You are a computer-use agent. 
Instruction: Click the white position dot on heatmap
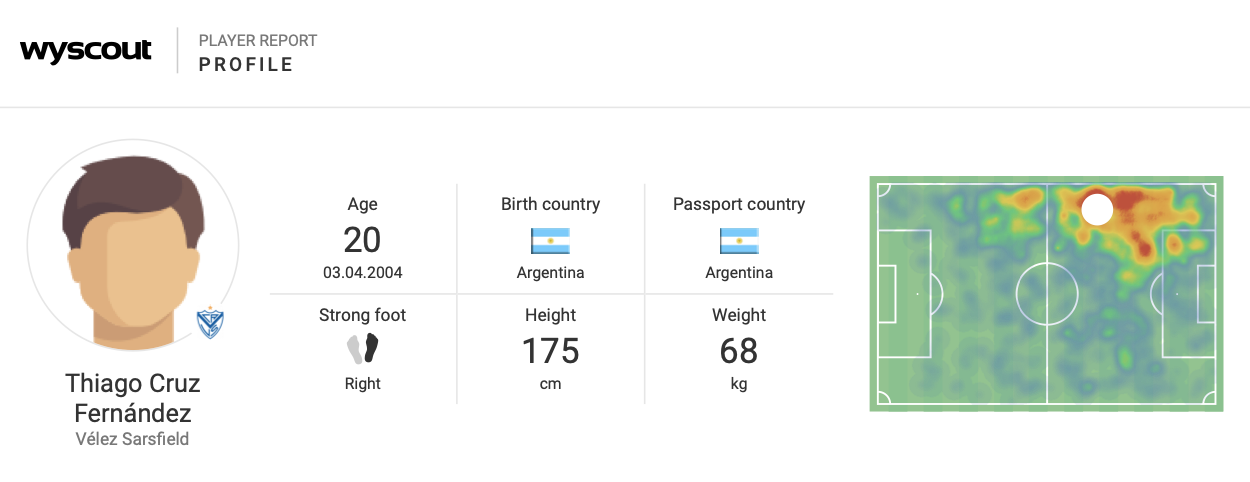pyautogui.click(x=1097, y=210)
